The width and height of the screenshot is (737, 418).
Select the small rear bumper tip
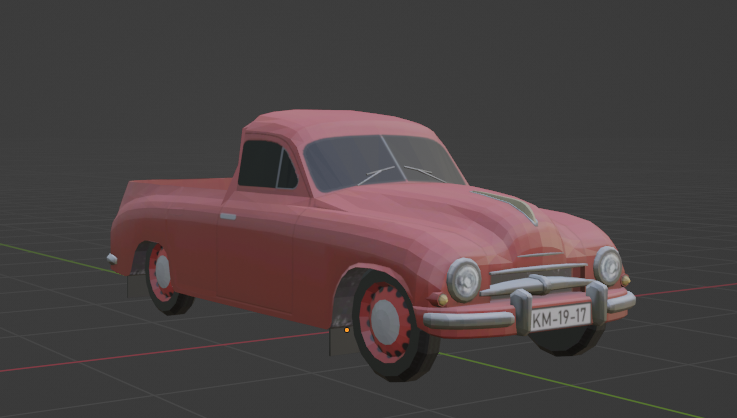(x=112, y=259)
